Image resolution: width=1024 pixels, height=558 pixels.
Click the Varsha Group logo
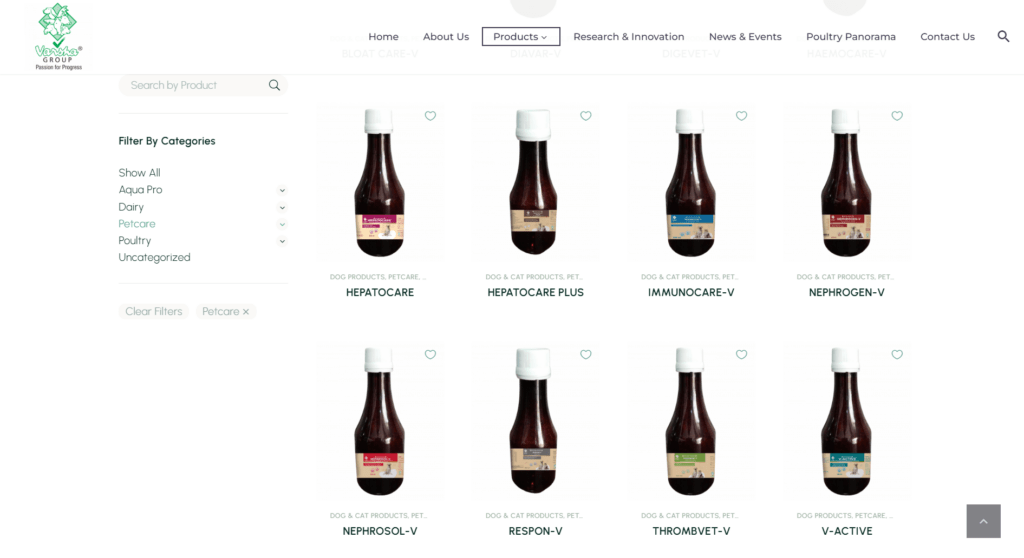tap(58, 36)
